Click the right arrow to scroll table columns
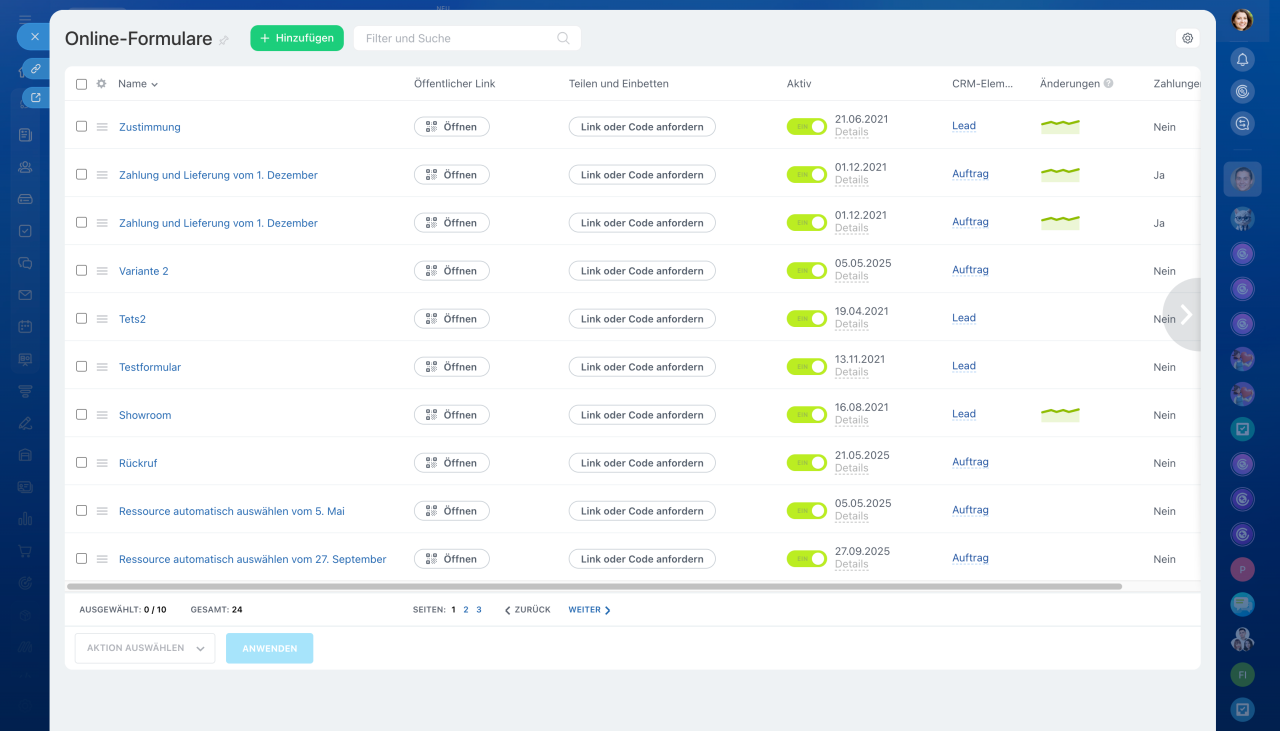The height and width of the screenshot is (731, 1280). point(1185,315)
